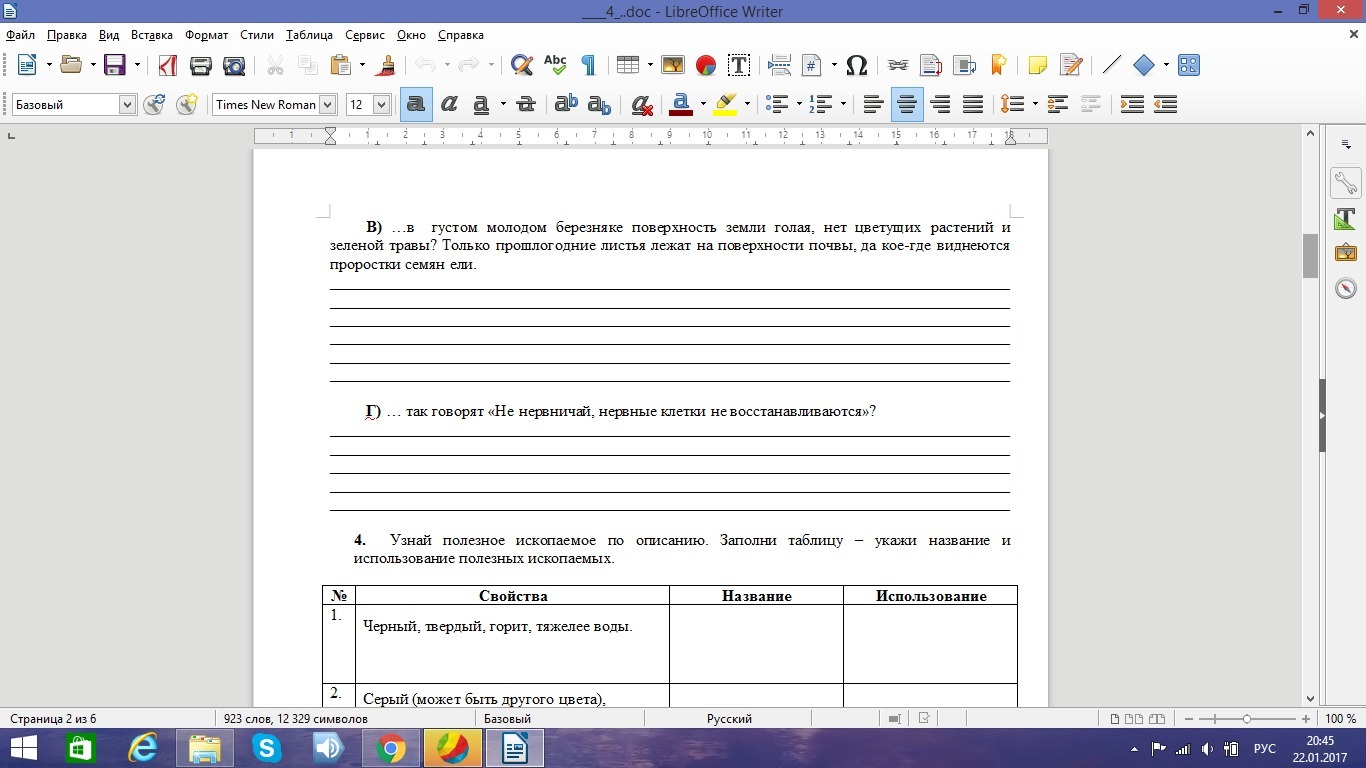
Task: Toggle formatting marks with the pilcrow icon
Action: tap(588, 66)
